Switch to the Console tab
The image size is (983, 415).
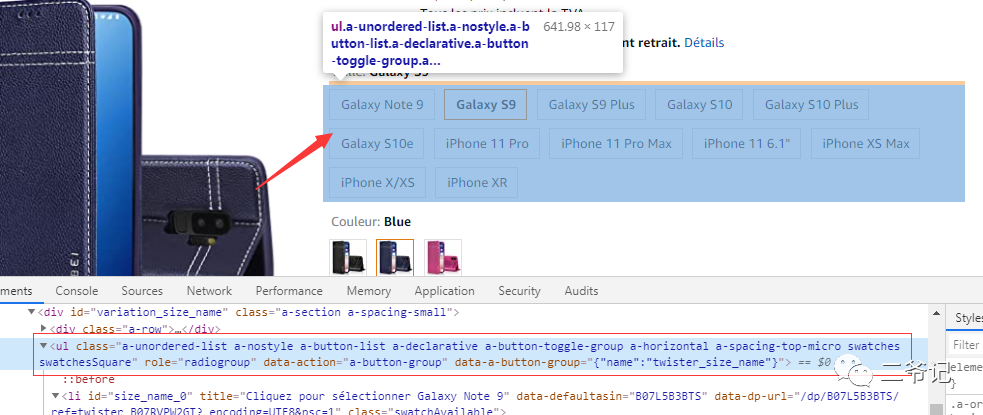tap(76, 291)
